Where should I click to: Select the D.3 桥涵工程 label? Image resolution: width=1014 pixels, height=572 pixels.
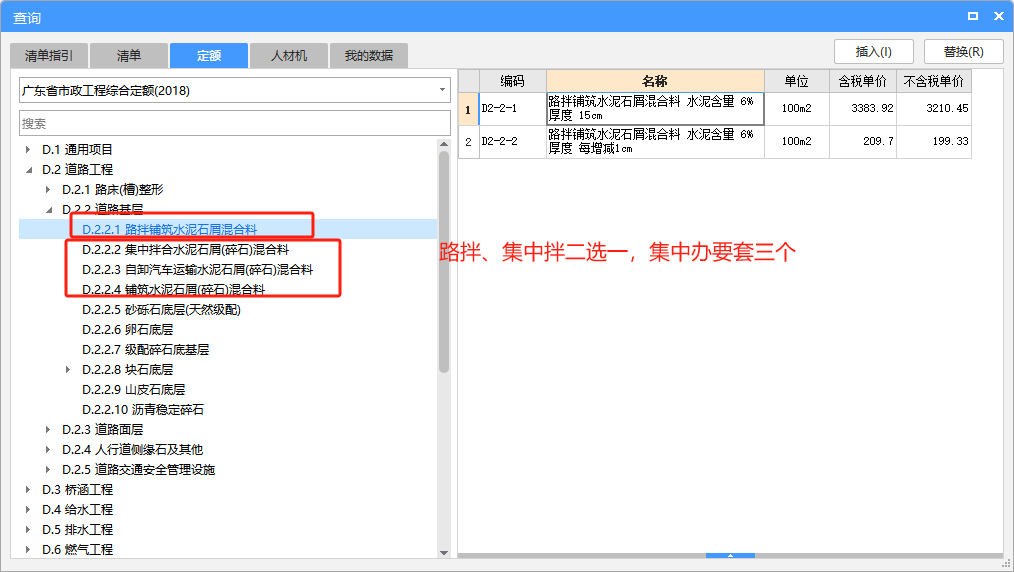78,490
